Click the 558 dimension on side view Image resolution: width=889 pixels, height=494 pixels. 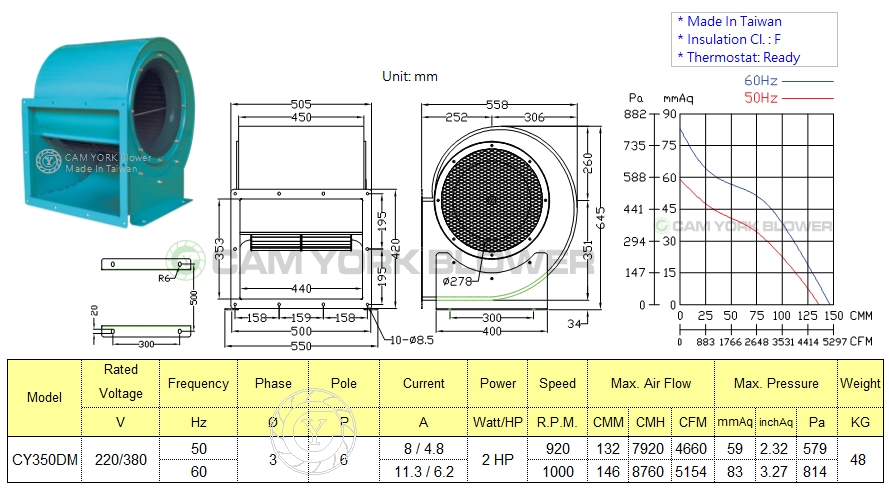pos(497,105)
